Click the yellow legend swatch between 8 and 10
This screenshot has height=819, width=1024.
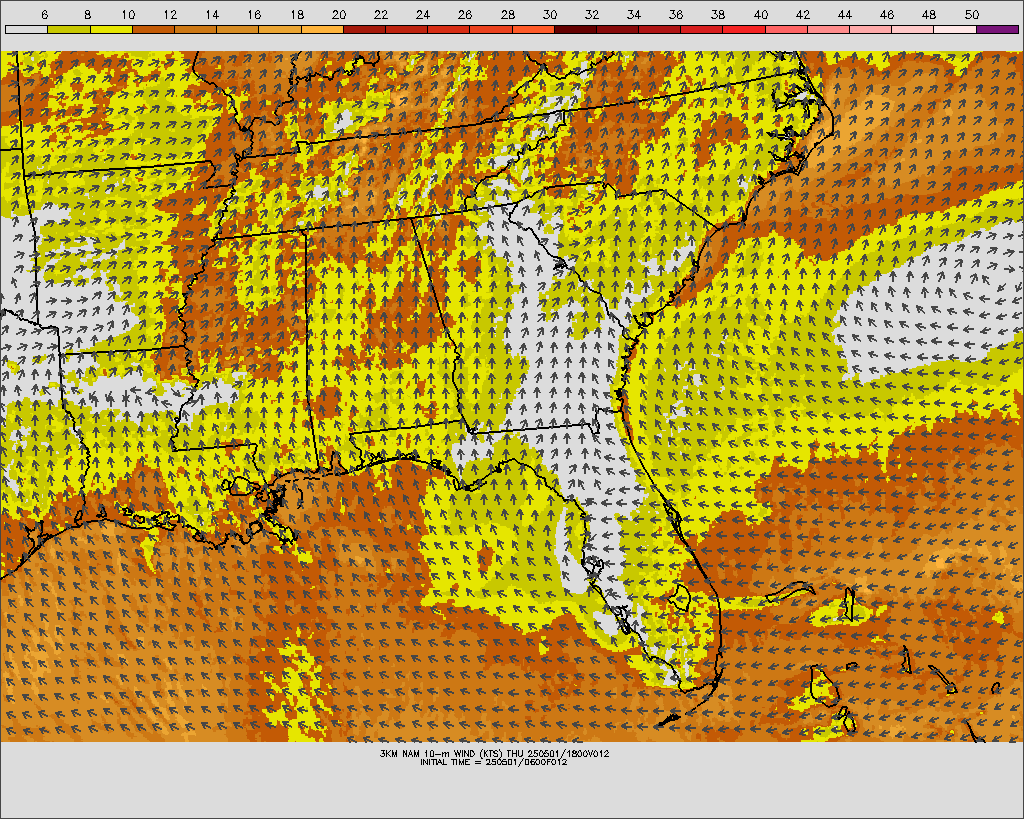click(x=111, y=29)
